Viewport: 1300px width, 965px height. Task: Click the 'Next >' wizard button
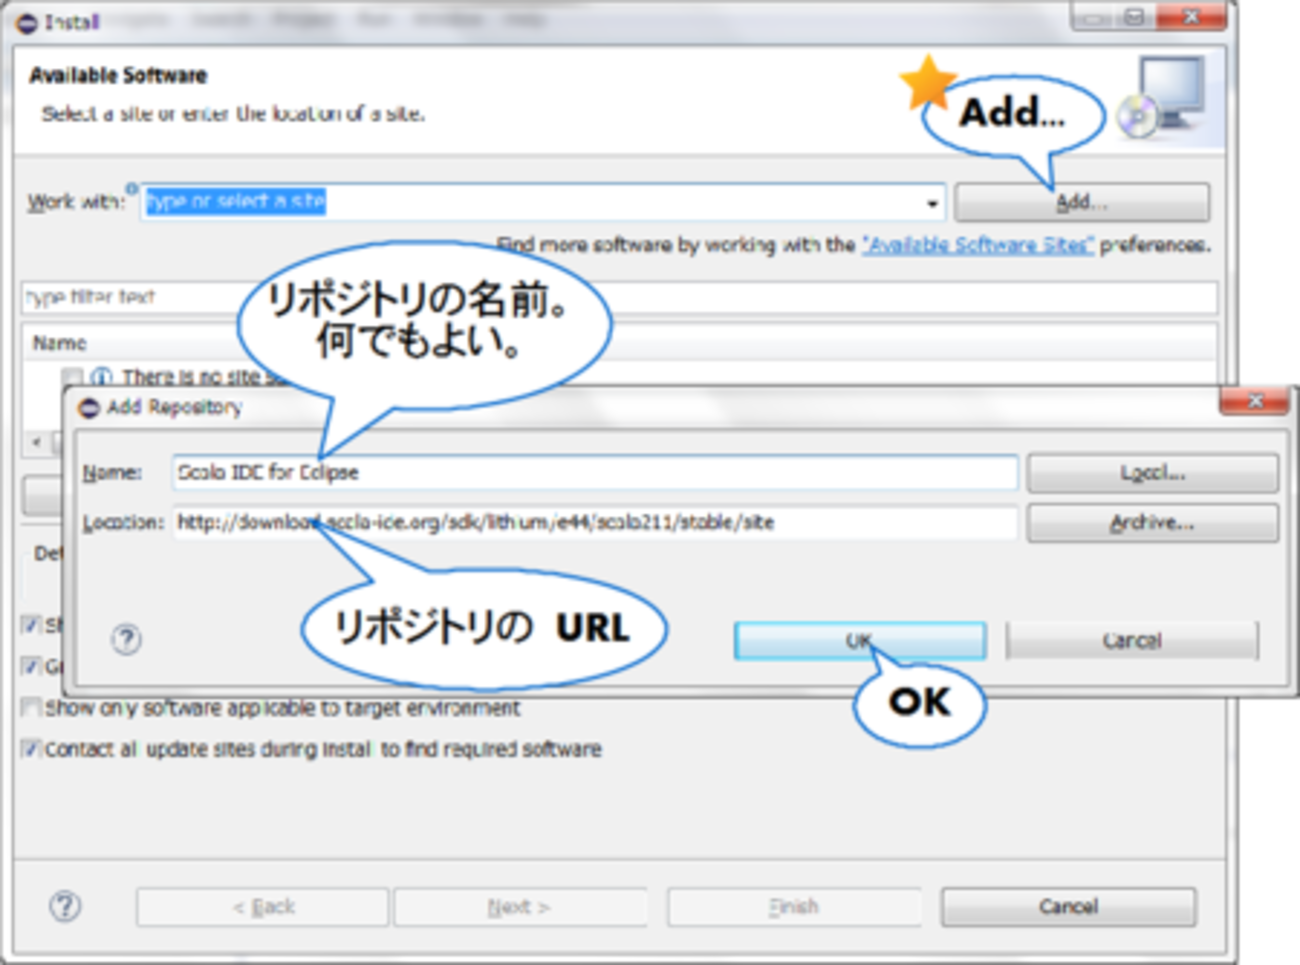click(x=520, y=907)
